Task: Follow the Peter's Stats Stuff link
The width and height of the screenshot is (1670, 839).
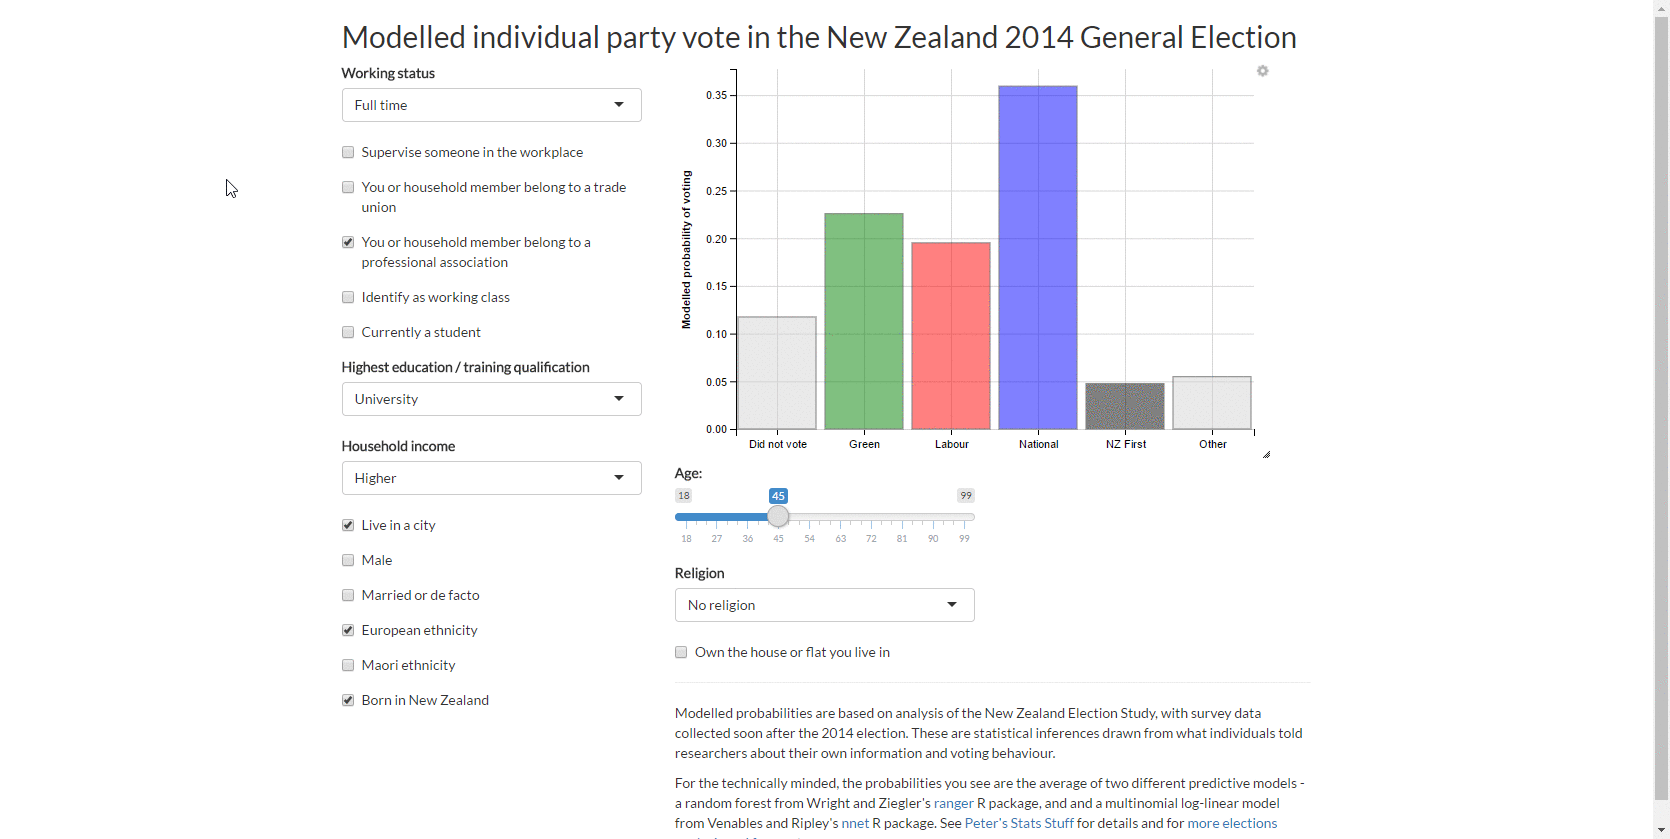Action: click(x=1019, y=823)
